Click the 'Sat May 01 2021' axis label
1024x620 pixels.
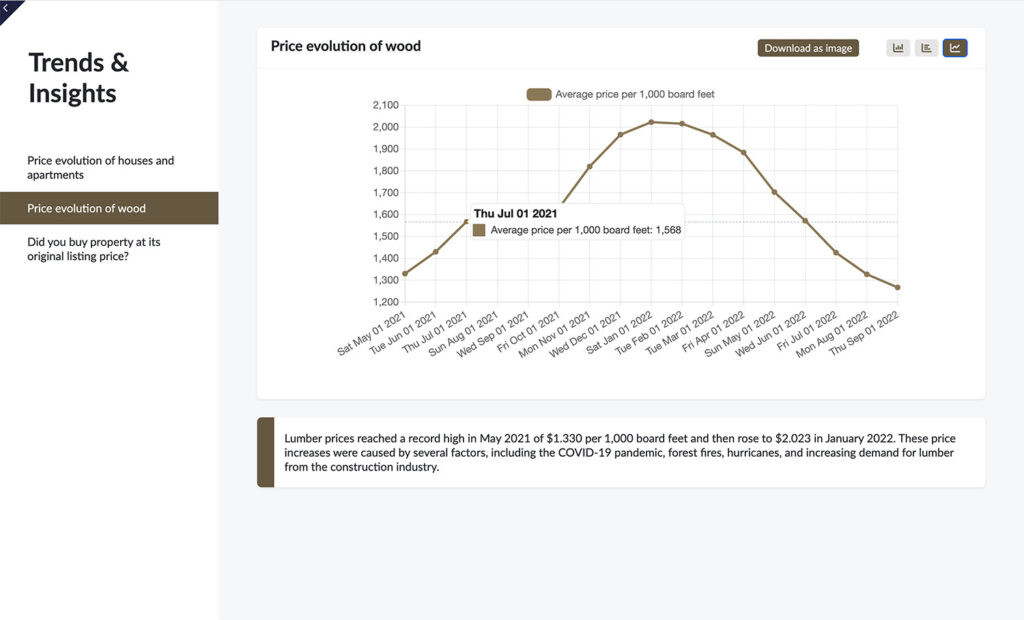[x=370, y=330]
